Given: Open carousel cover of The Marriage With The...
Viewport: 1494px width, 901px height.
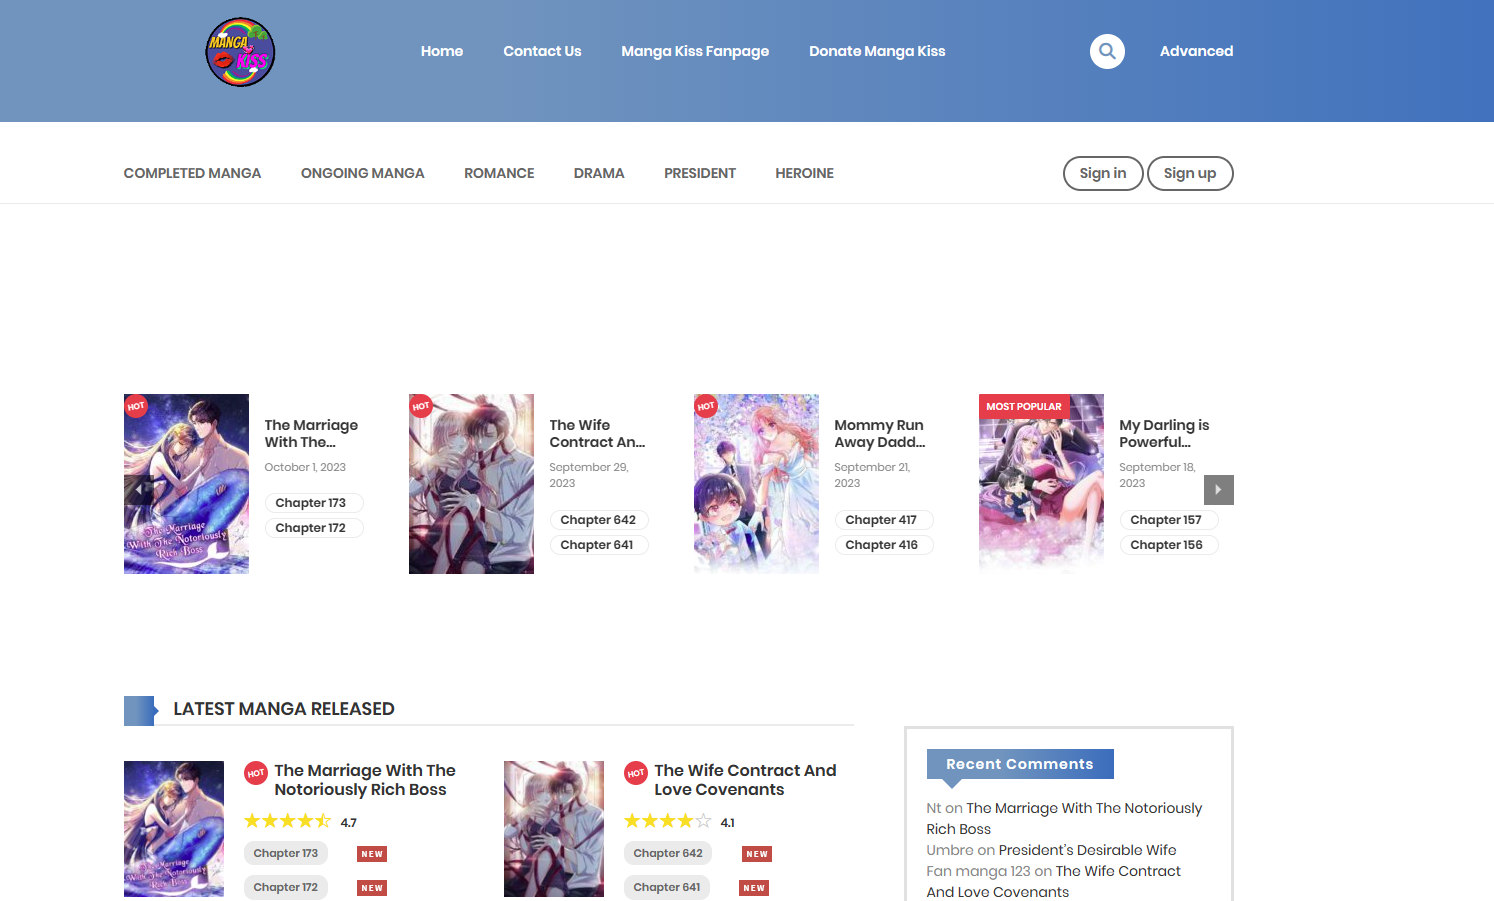Looking at the screenshot, I should [x=186, y=484].
